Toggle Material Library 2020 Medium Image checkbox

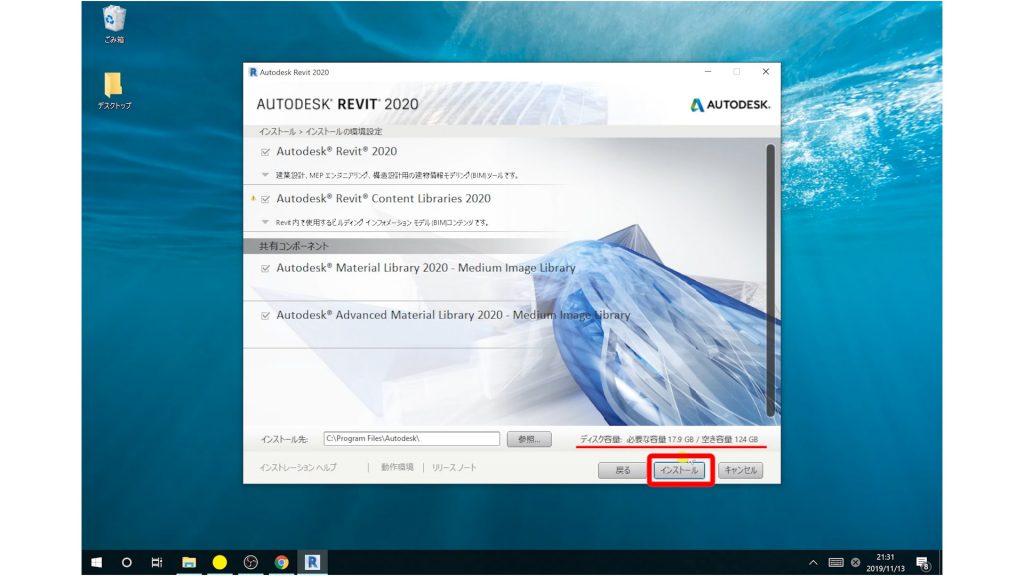pos(265,268)
